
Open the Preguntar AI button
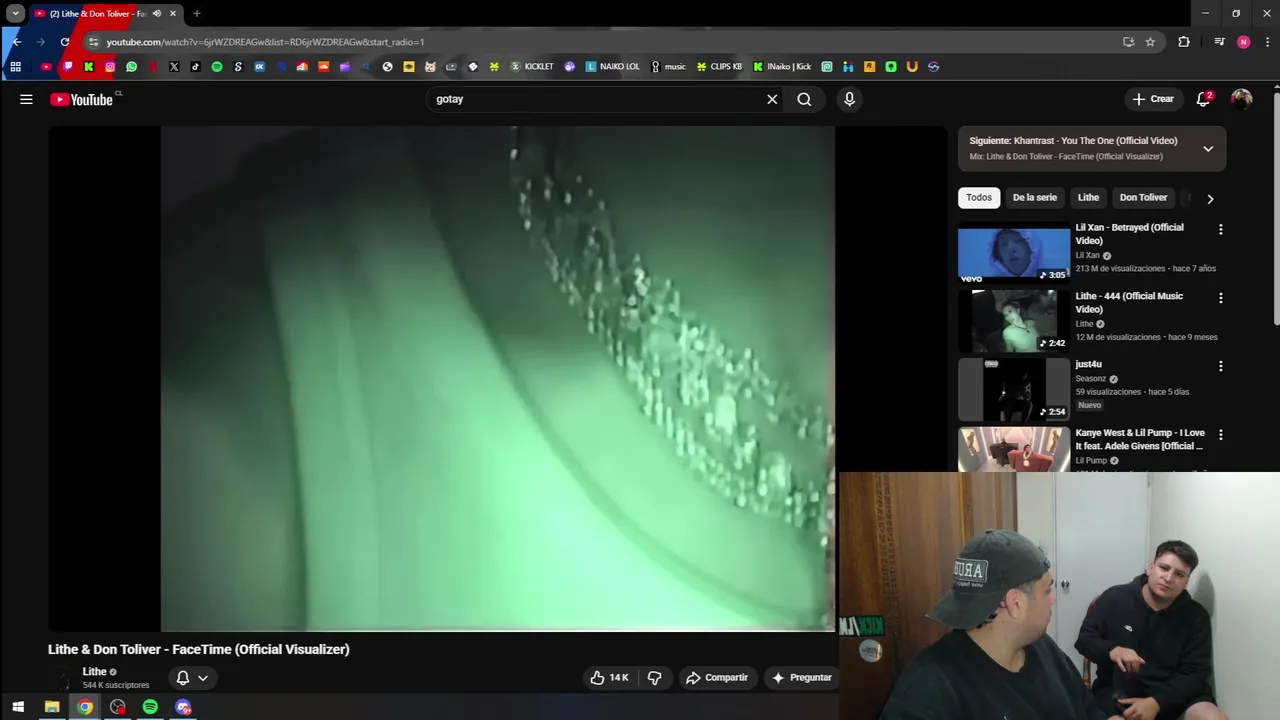801,677
